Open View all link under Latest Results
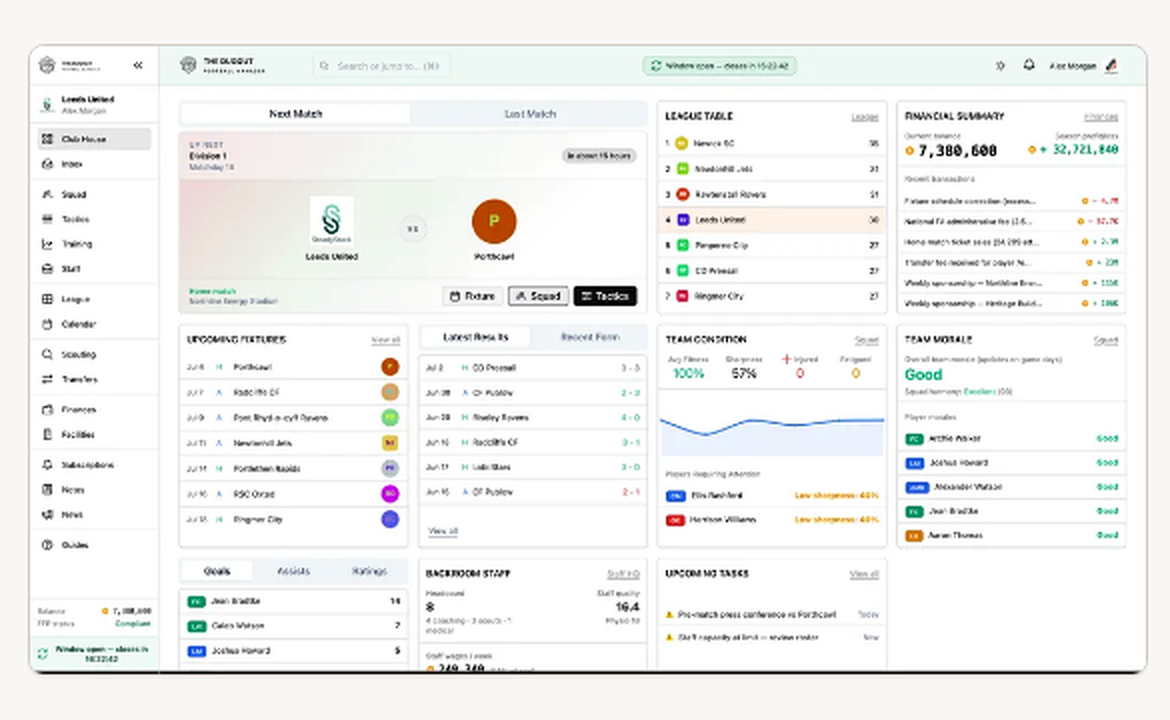The width and height of the screenshot is (1170, 720). point(442,531)
